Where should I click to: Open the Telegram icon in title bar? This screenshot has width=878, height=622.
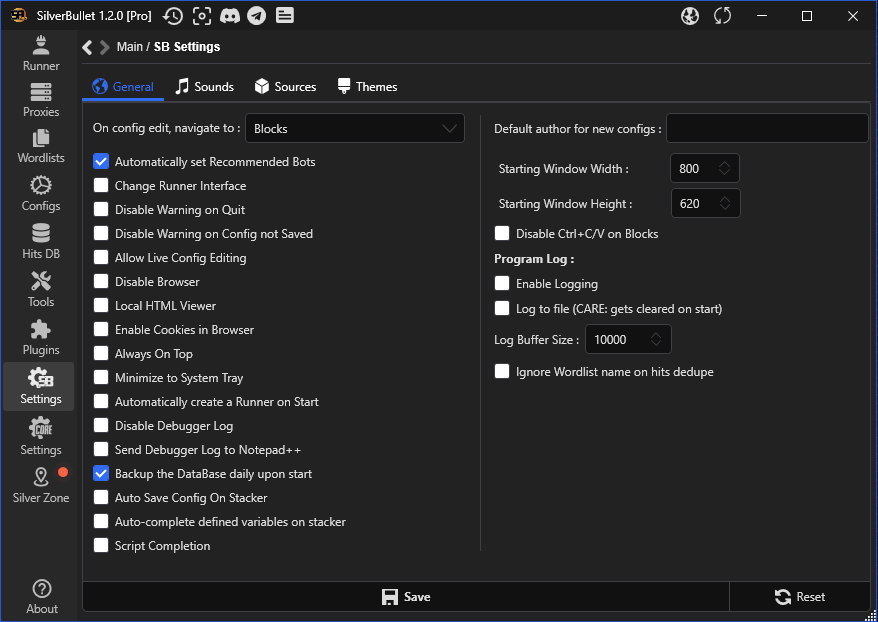tap(257, 16)
